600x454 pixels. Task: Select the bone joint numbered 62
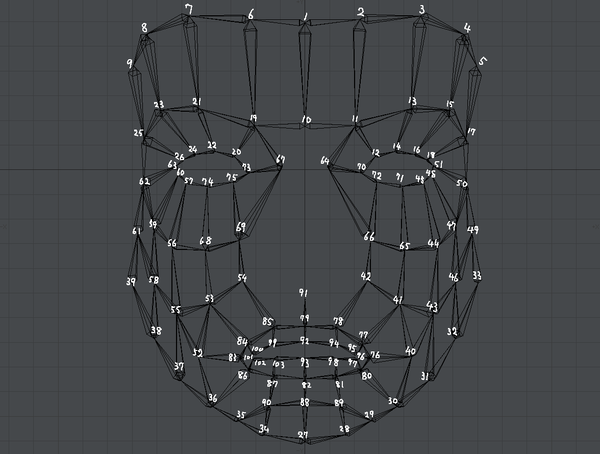tap(145, 181)
